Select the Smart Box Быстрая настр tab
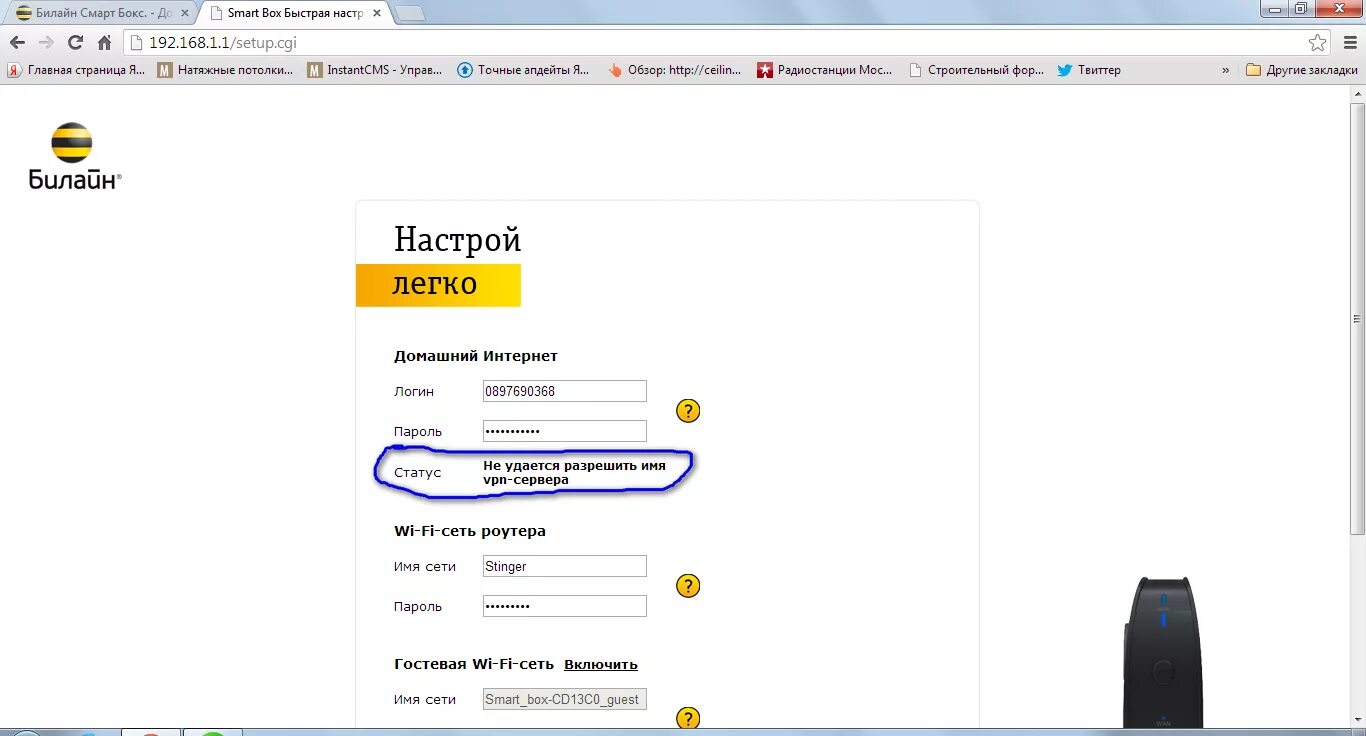The width and height of the screenshot is (1366, 736). click(294, 13)
